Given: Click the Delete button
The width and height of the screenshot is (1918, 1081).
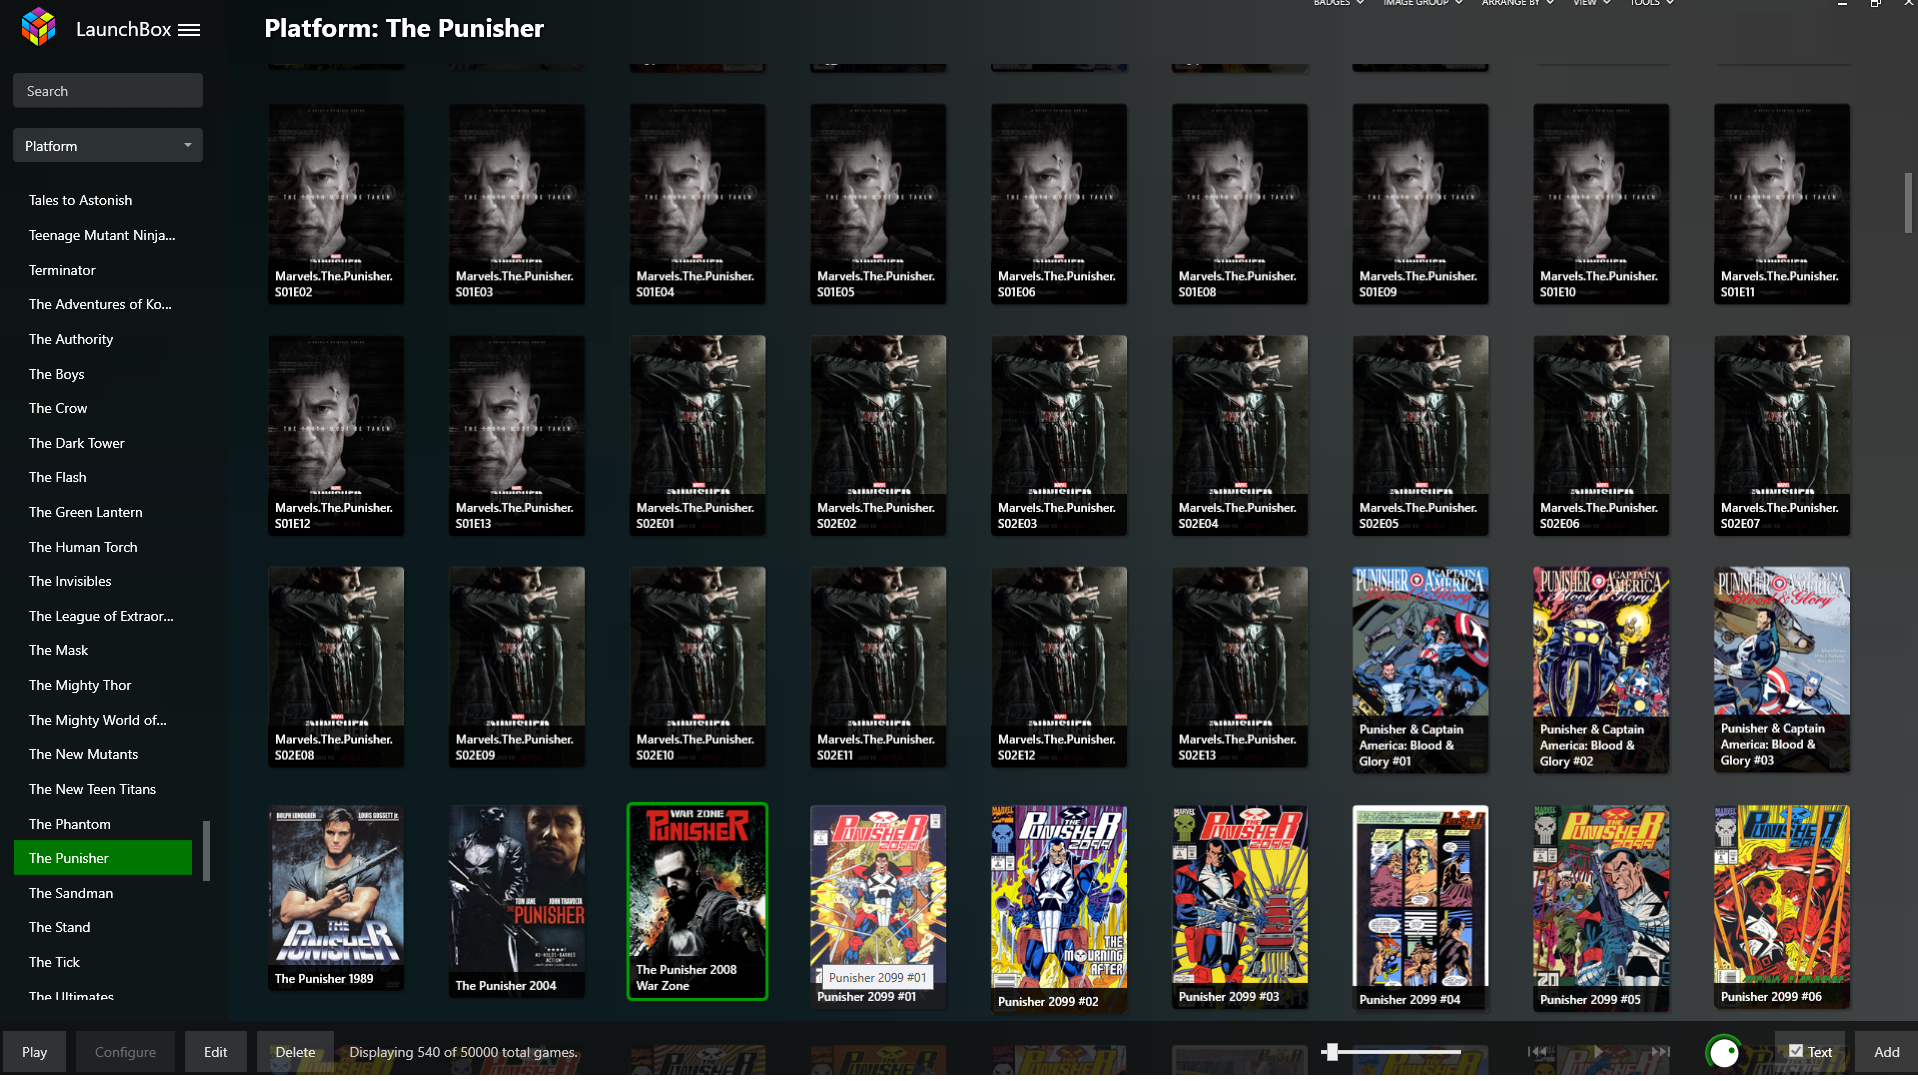Looking at the screenshot, I should coord(295,1053).
